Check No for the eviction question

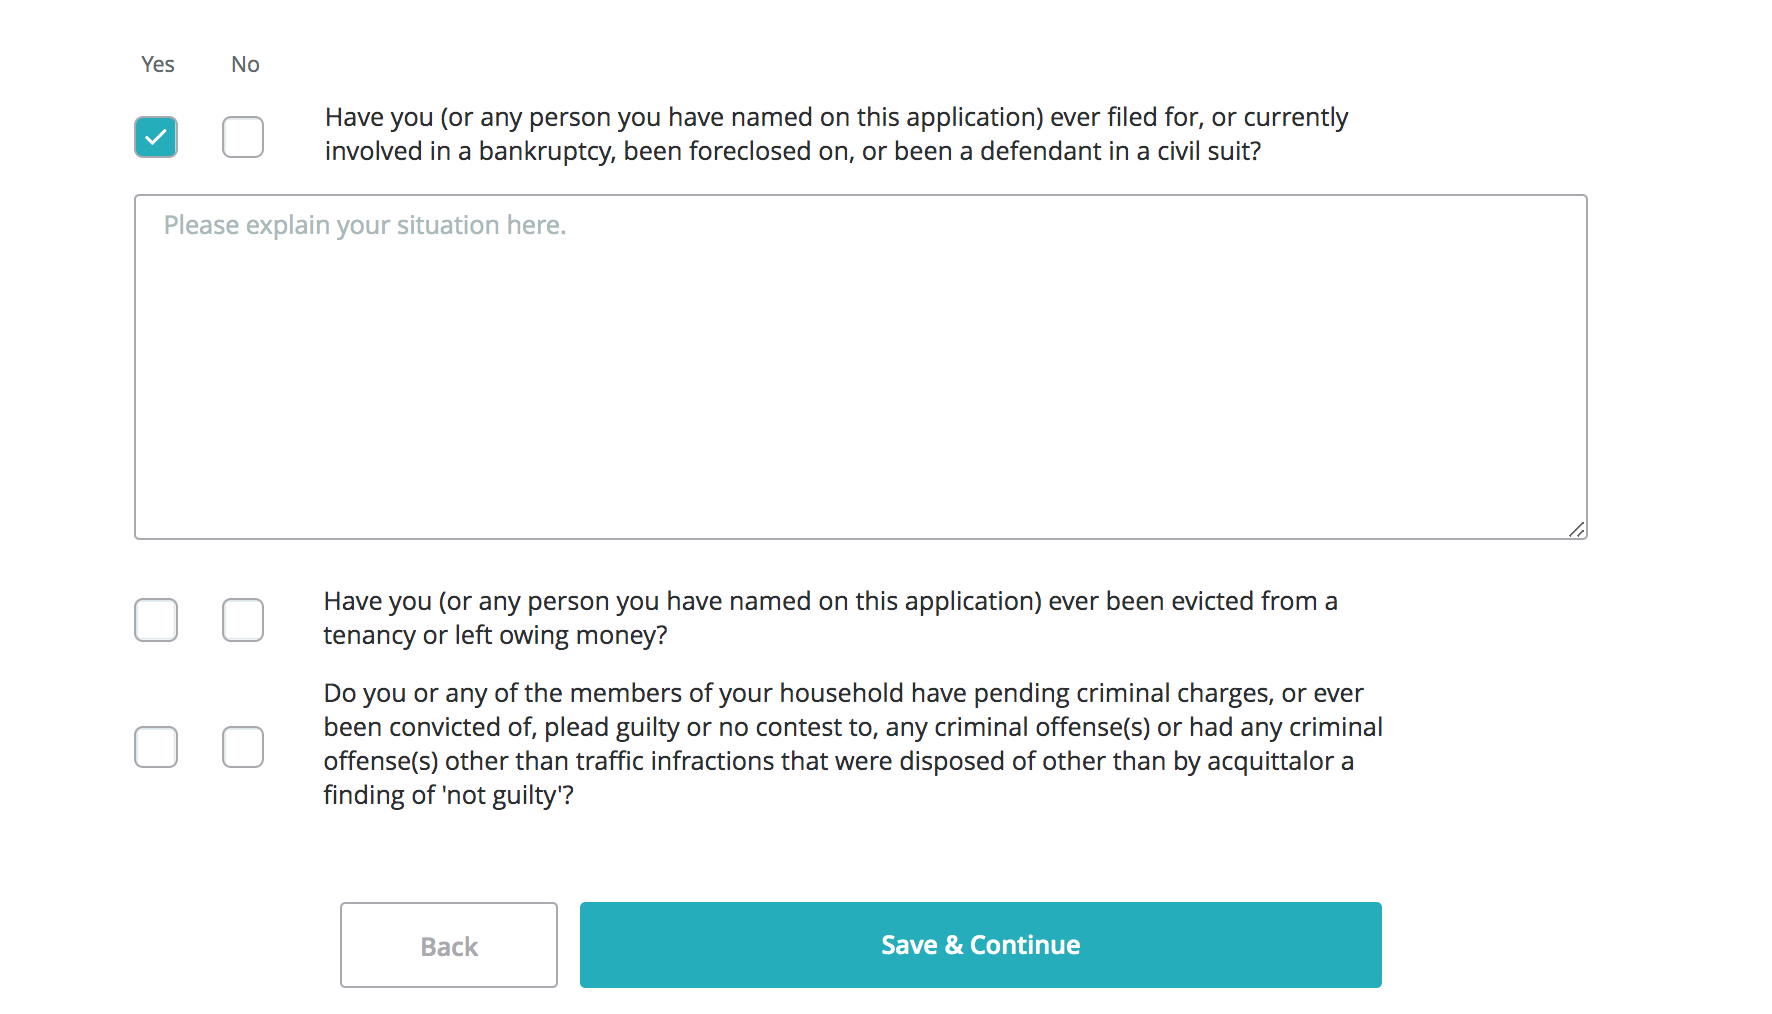[243, 620]
